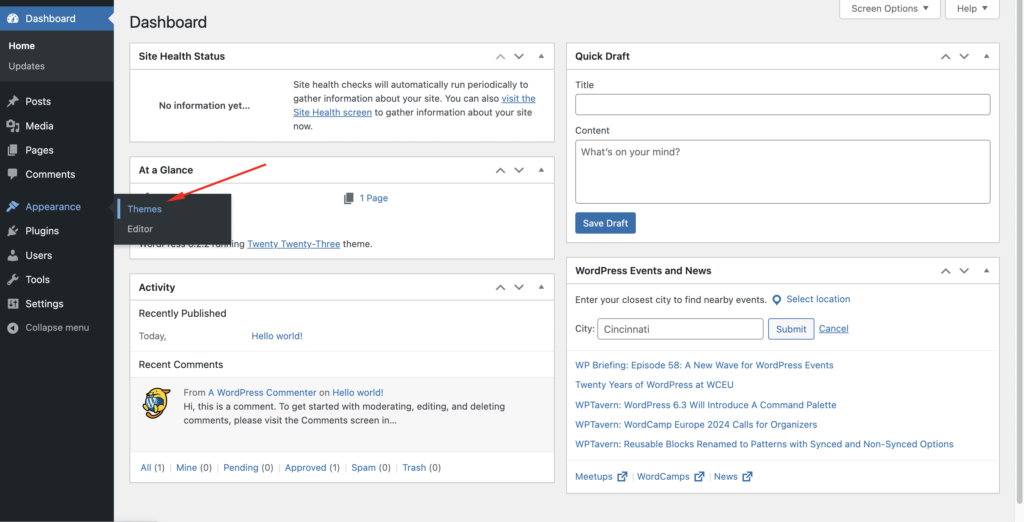
Task: Open the Screen Options dropdown
Action: 889,9
